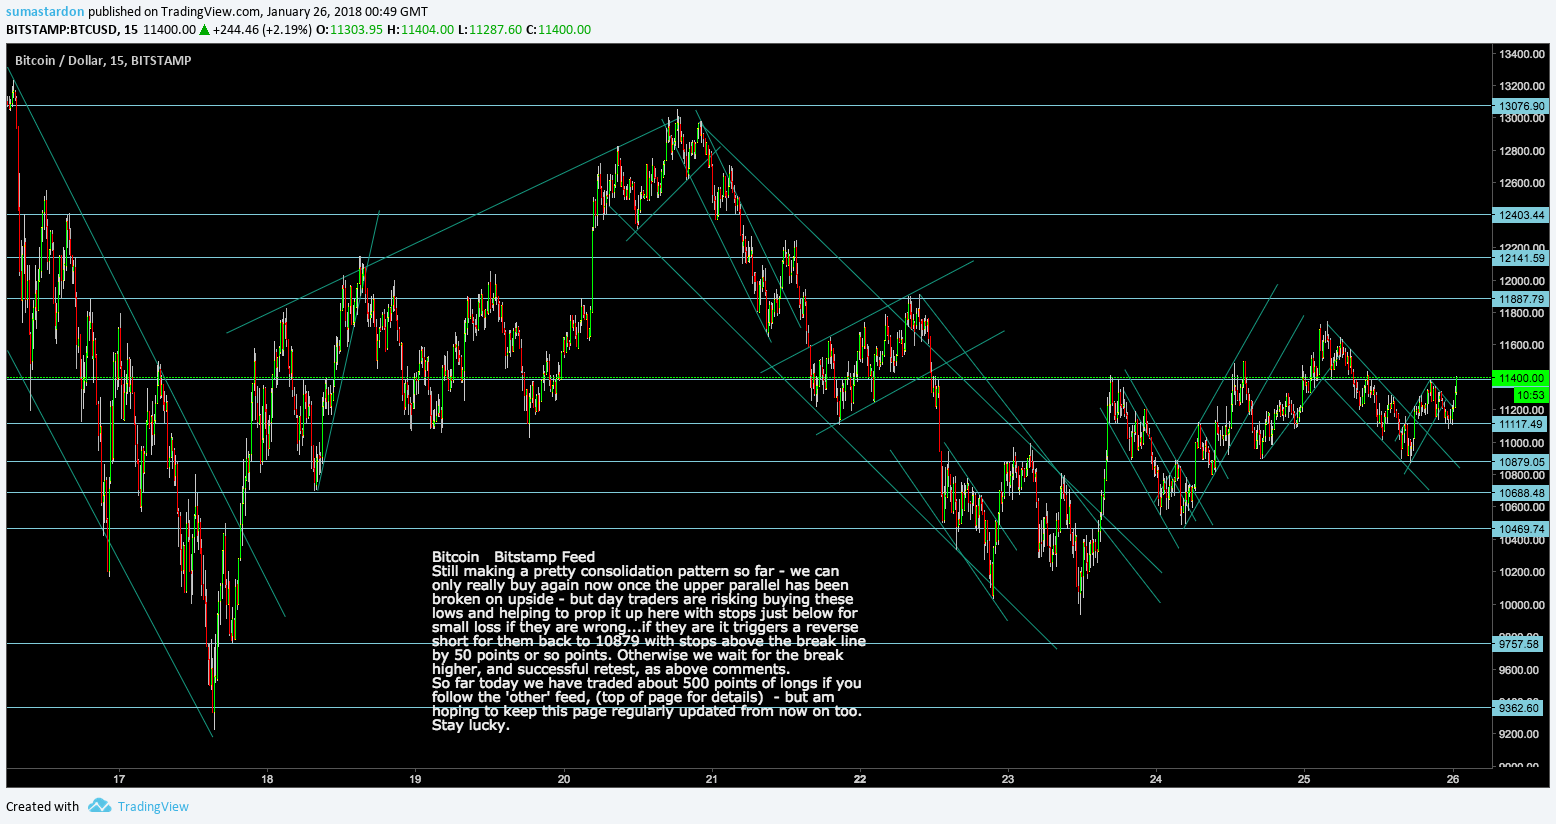The height and width of the screenshot is (824, 1556).
Task: Click the 13200.00 price axis tick
Action: pyautogui.click(x=1522, y=86)
